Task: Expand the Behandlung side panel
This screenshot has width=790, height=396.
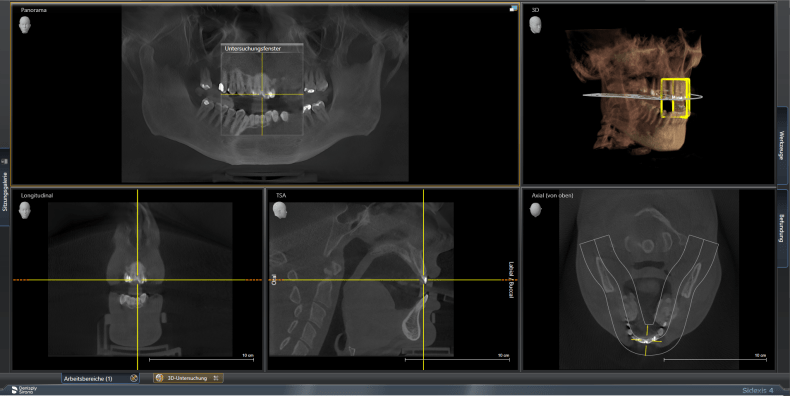Action: pyautogui.click(x=782, y=228)
